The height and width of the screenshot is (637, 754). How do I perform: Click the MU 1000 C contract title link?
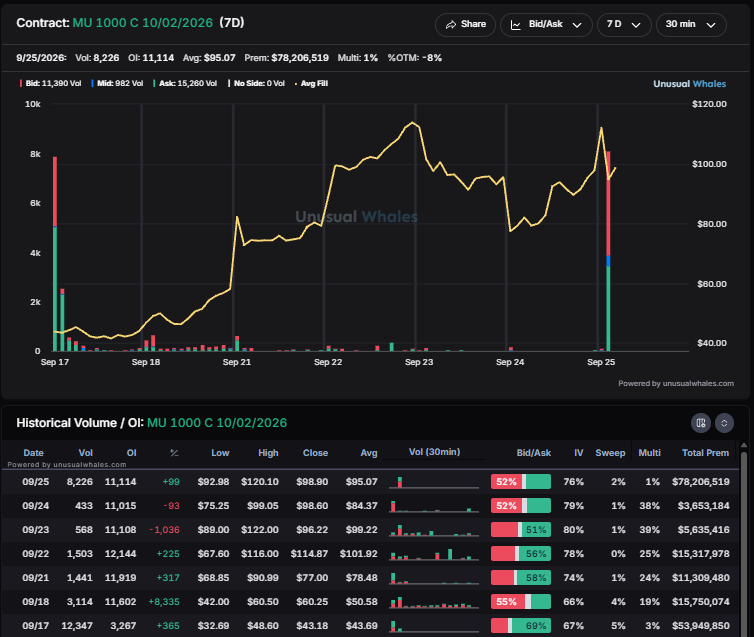point(143,23)
